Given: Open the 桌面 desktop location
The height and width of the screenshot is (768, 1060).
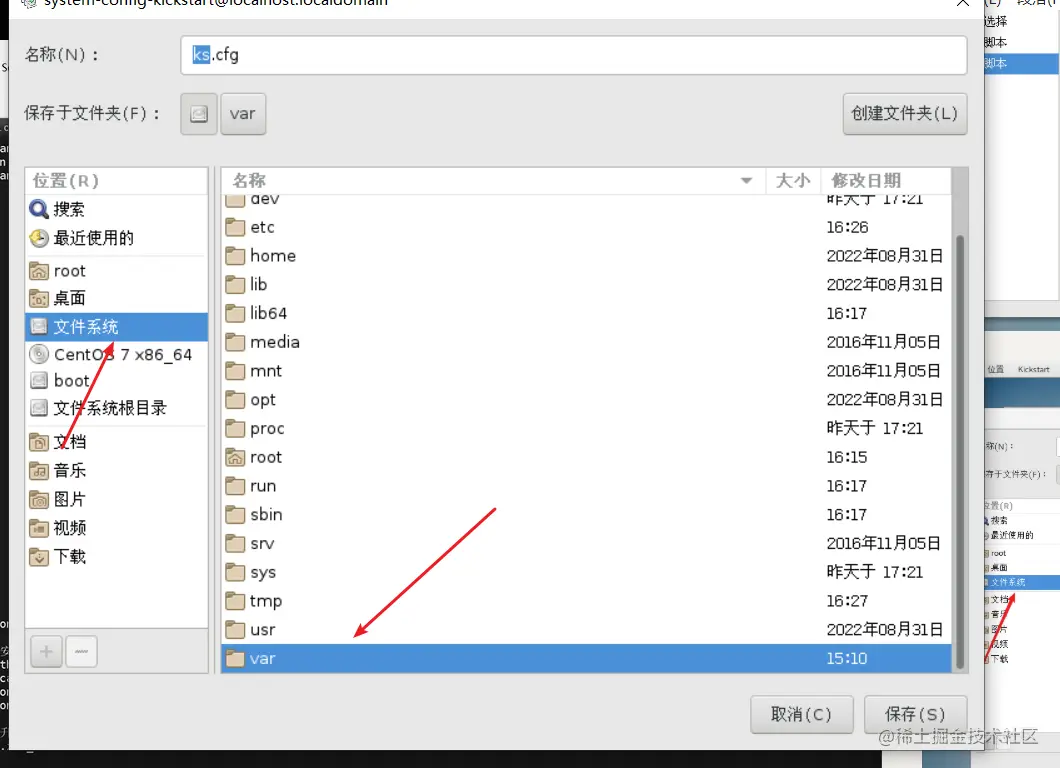Looking at the screenshot, I should click(x=70, y=298).
